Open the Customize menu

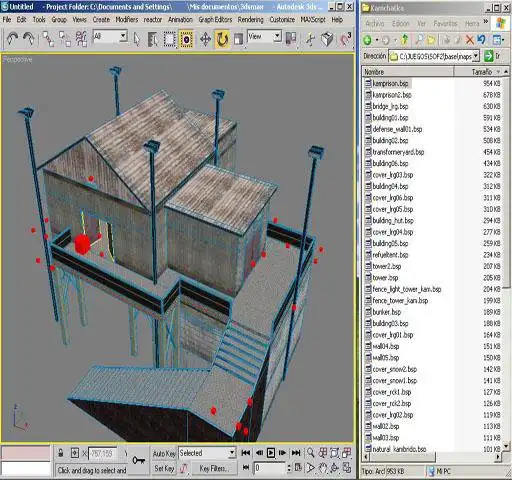tap(282, 20)
